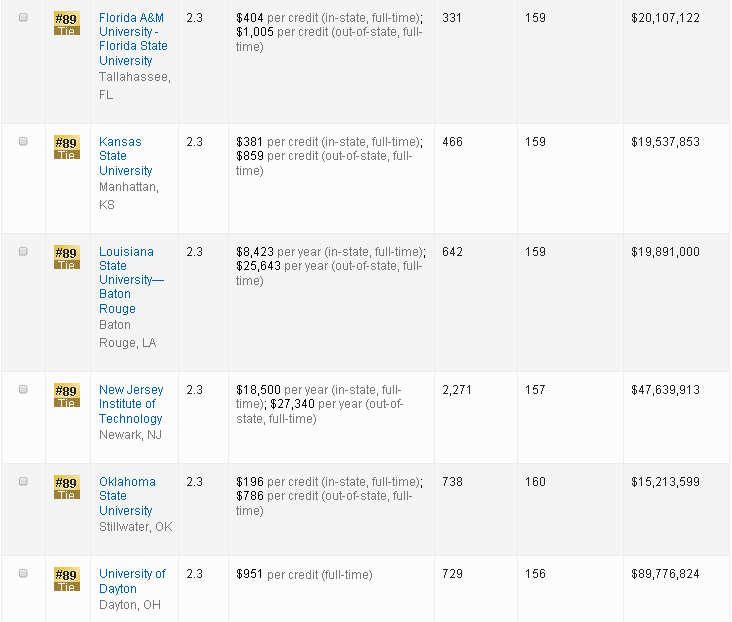This screenshot has width=732, height=622.
Task: Open Florida A&M University - Florida State University link
Action: click(132, 39)
